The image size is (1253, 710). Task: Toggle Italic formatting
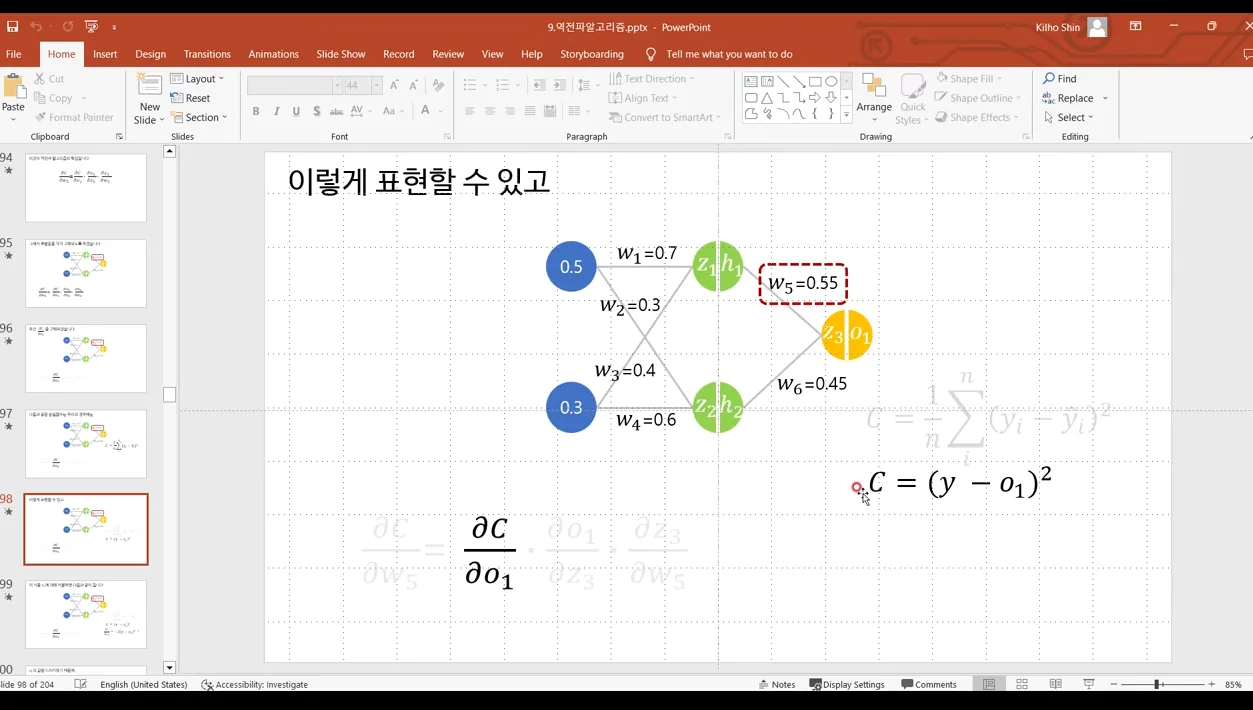[x=276, y=111]
